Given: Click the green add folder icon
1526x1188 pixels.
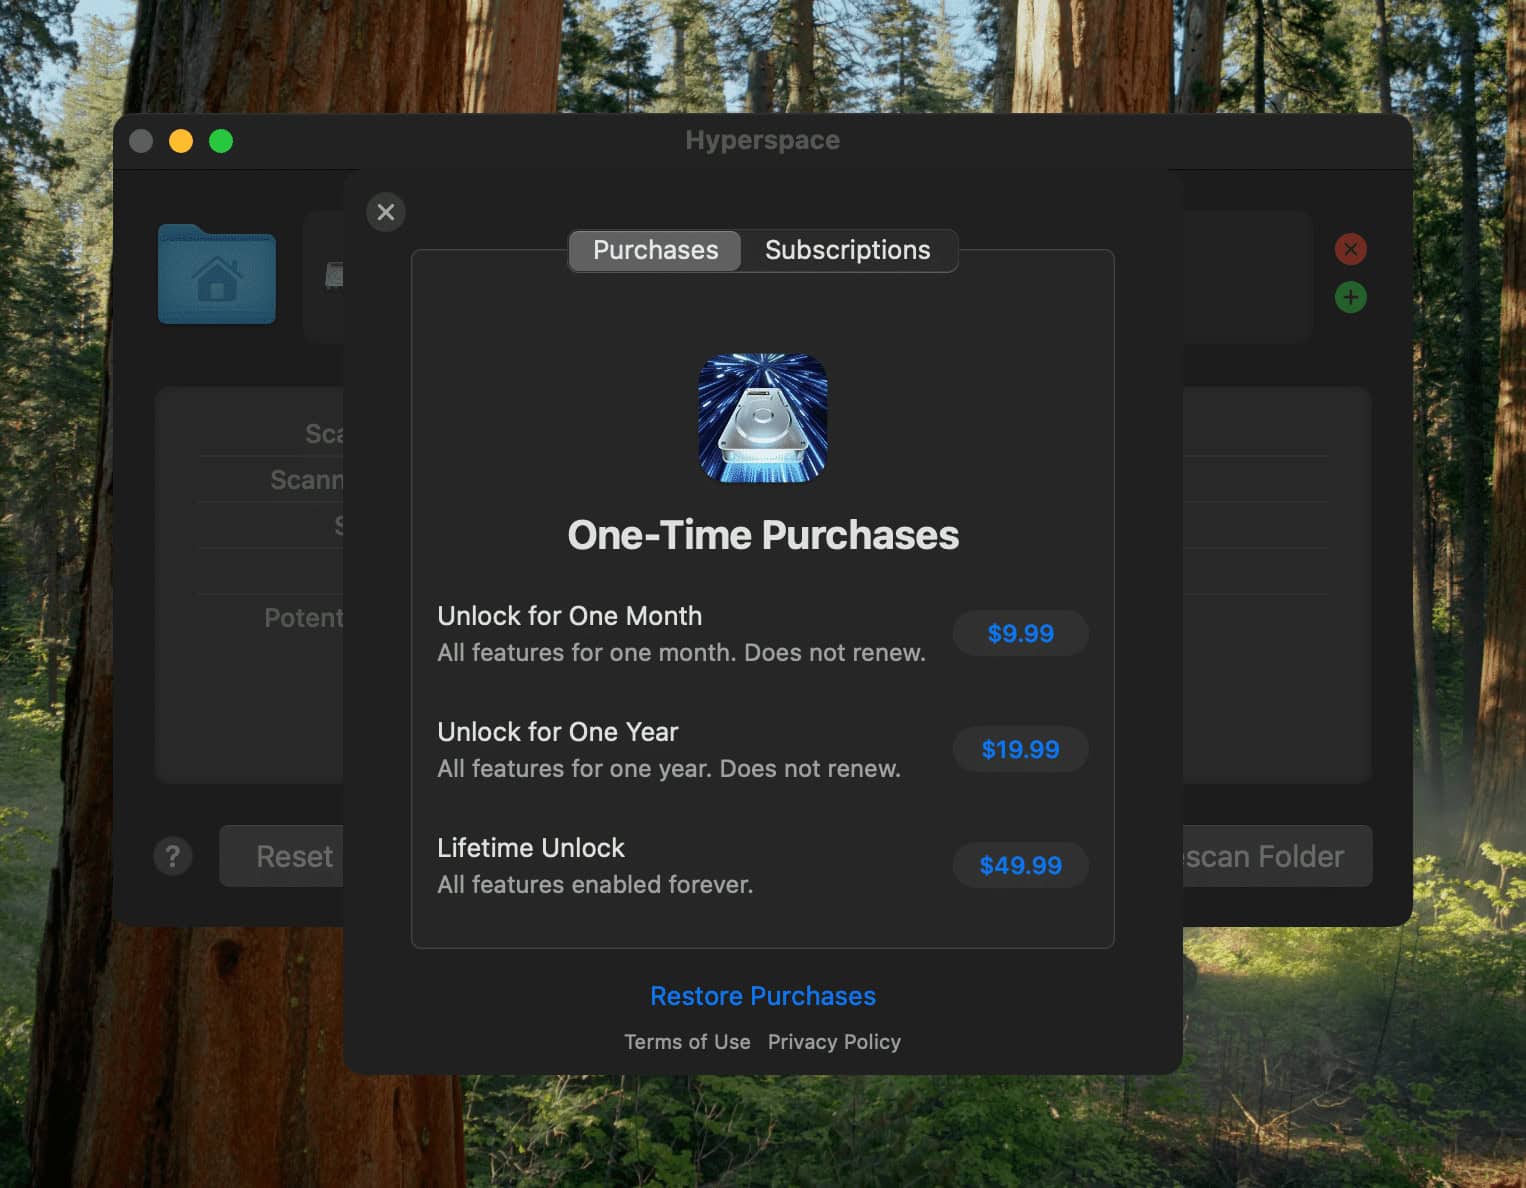Looking at the screenshot, I should tap(1351, 297).
